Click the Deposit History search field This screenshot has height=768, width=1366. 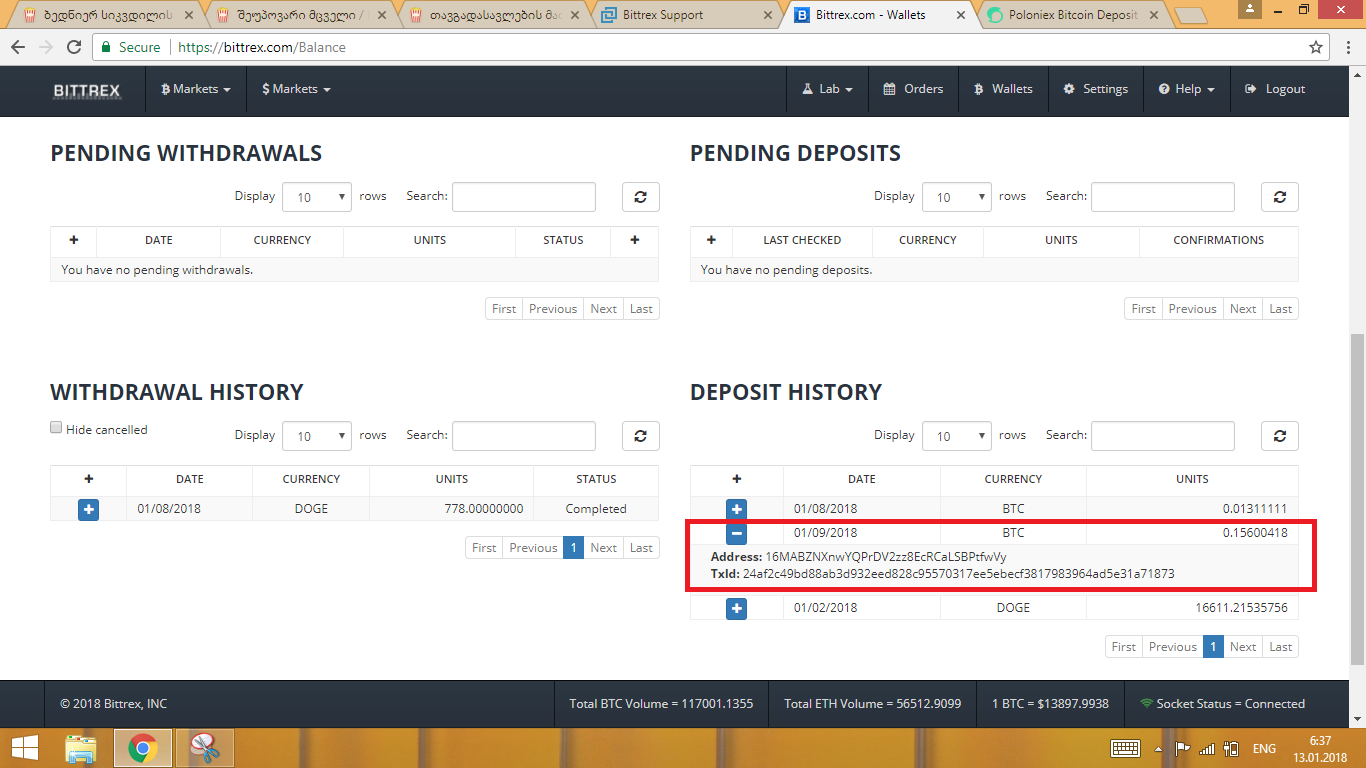point(1163,436)
